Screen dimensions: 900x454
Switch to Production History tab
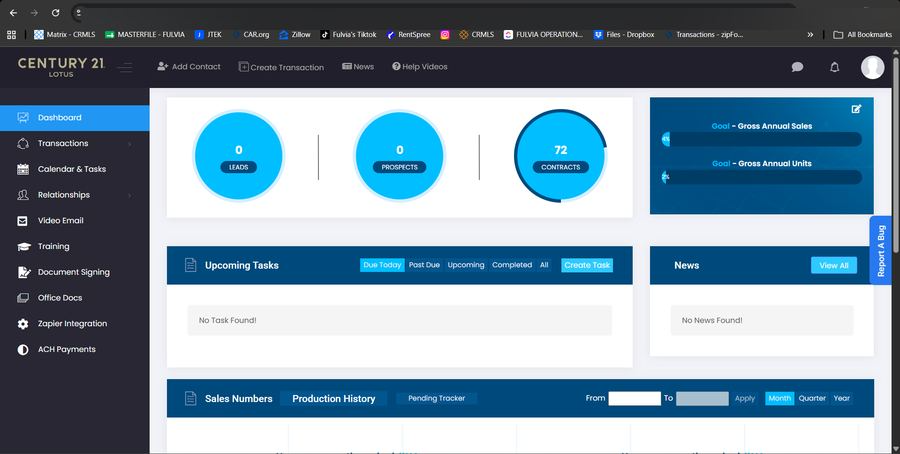coord(333,398)
